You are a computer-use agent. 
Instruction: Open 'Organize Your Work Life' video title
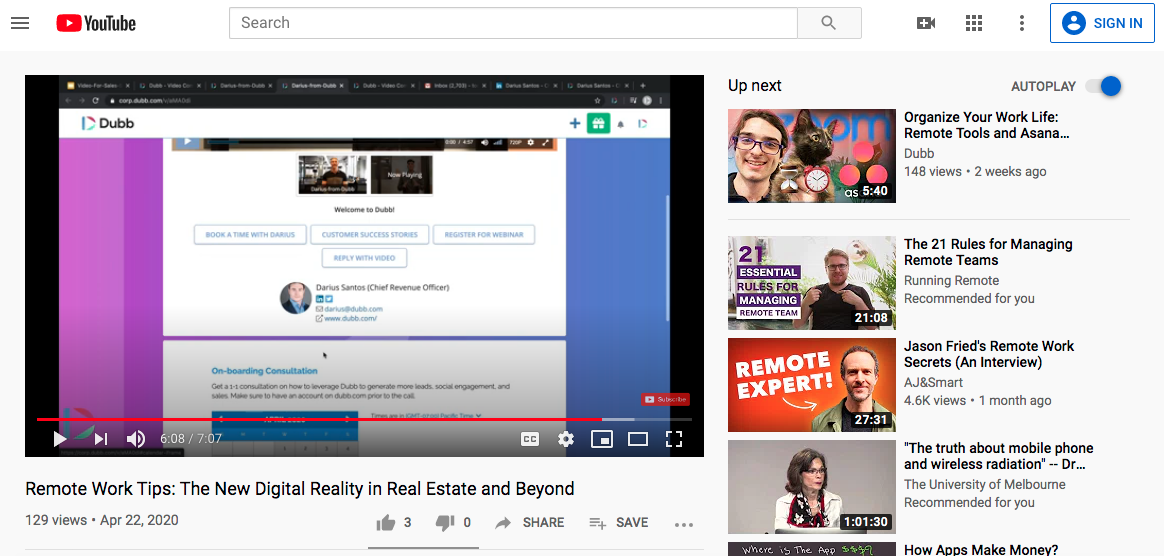pyautogui.click(x=987, y=125)
